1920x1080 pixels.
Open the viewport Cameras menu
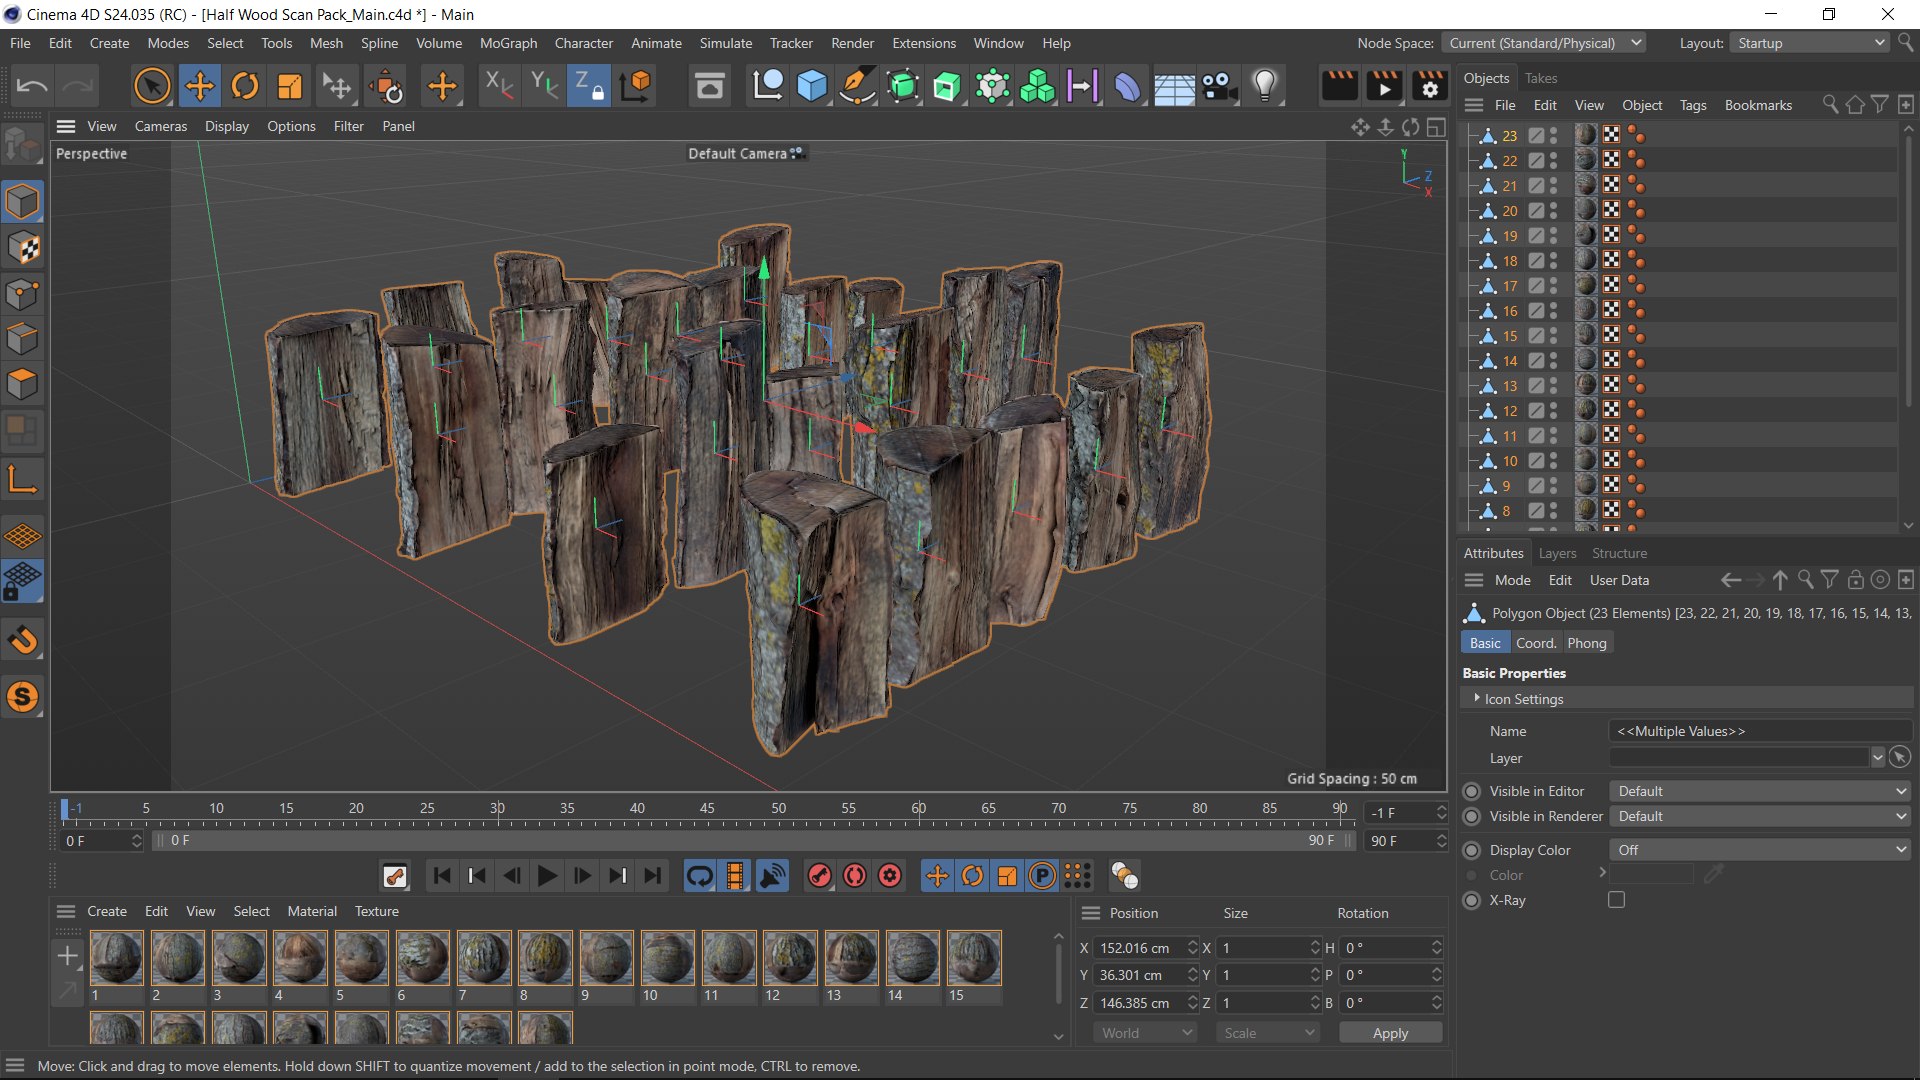click(161, 126)
